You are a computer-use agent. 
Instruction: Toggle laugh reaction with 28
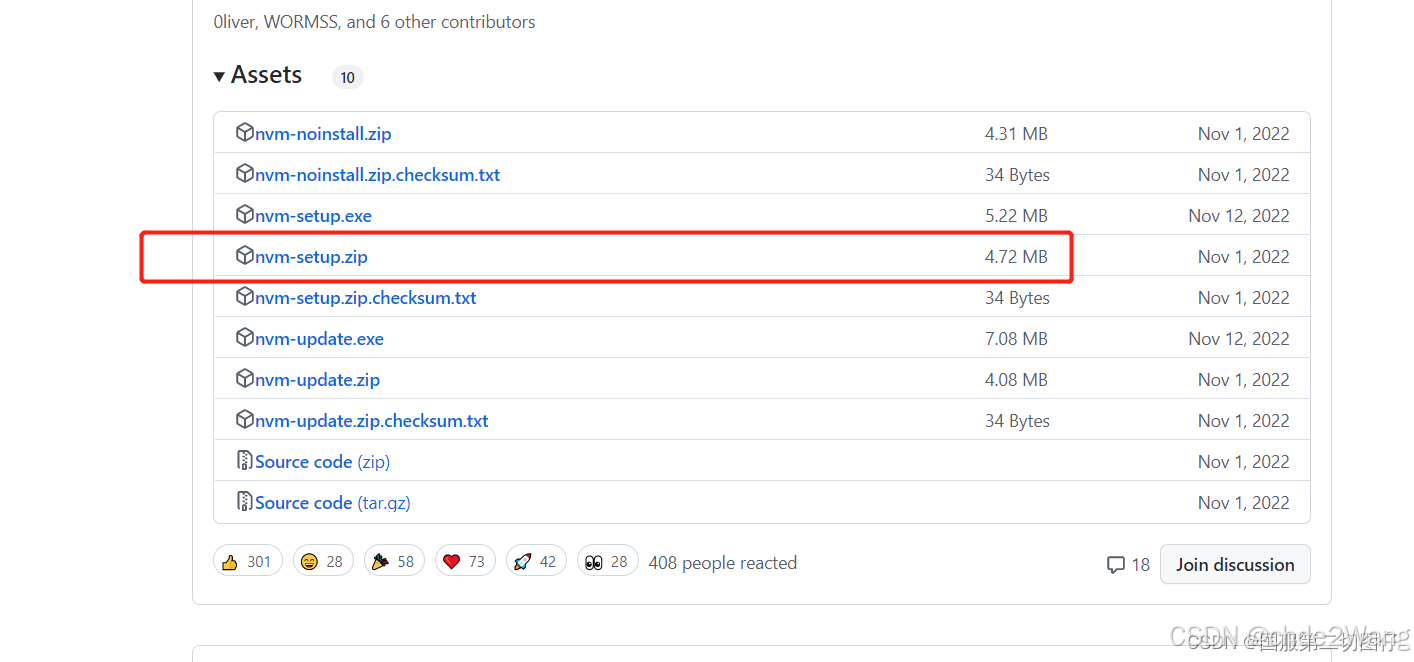tap(323, 561)
